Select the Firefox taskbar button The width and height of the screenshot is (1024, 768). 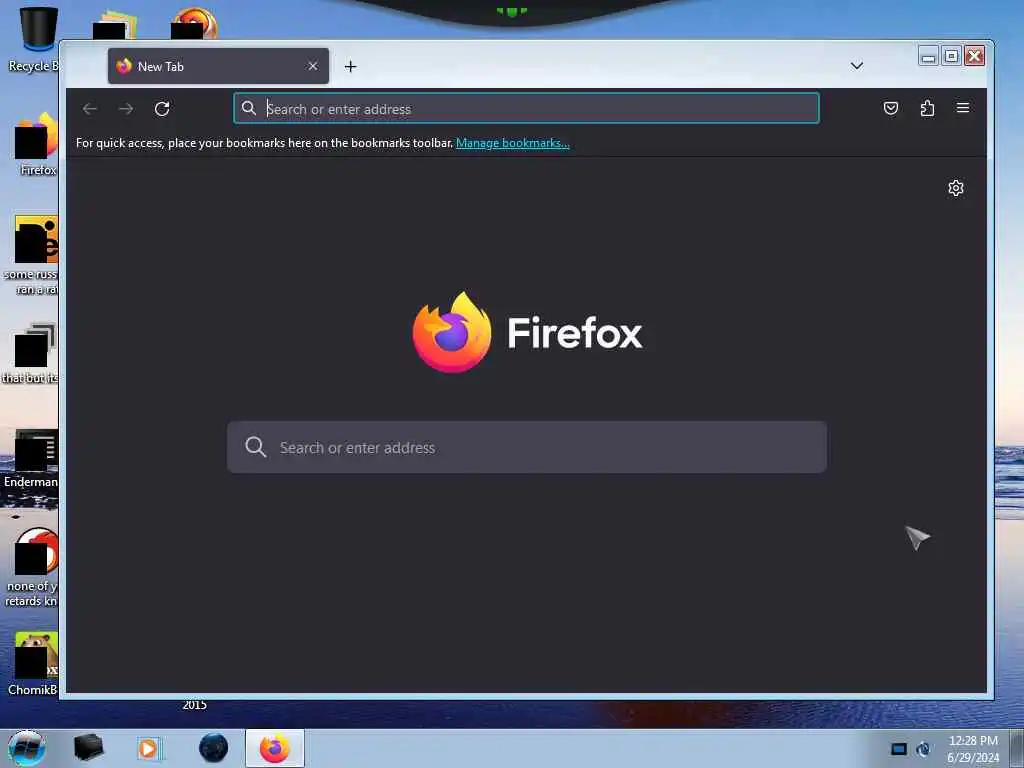pyautogui.click(x=275, y=748)
